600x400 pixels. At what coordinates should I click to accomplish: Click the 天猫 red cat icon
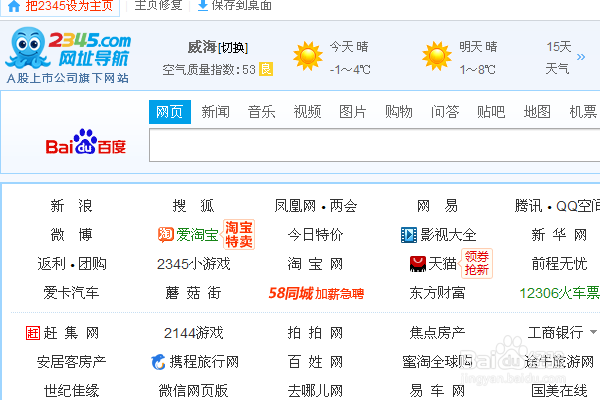pos(417,264)
